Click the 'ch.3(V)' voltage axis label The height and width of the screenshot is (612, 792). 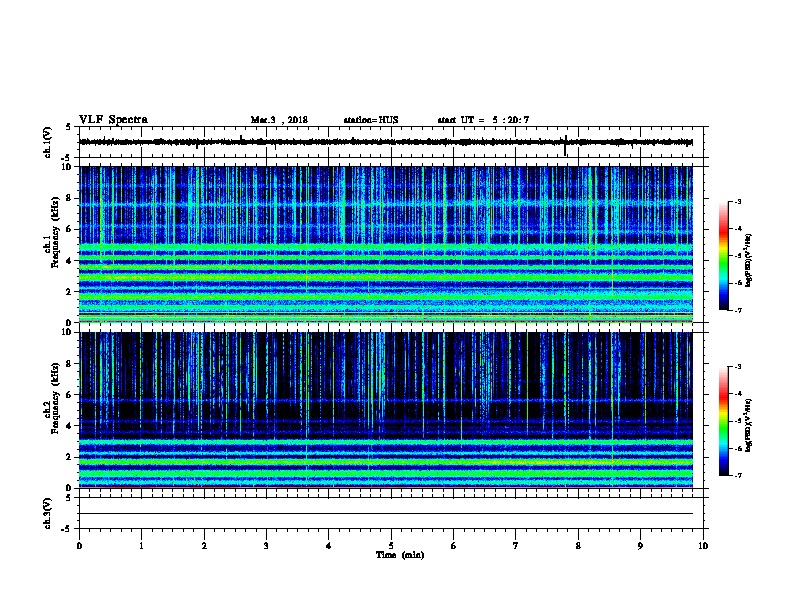[47, 513]
